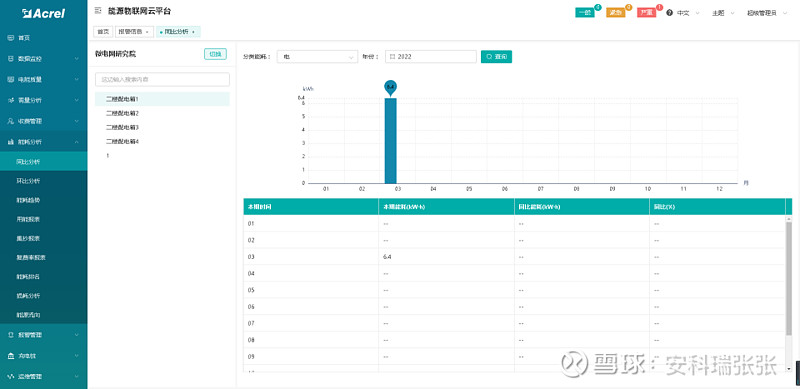This screenshot has height=389, width=800.
Task: Open the help question-mark icon
Action: [x=669, y=13]
